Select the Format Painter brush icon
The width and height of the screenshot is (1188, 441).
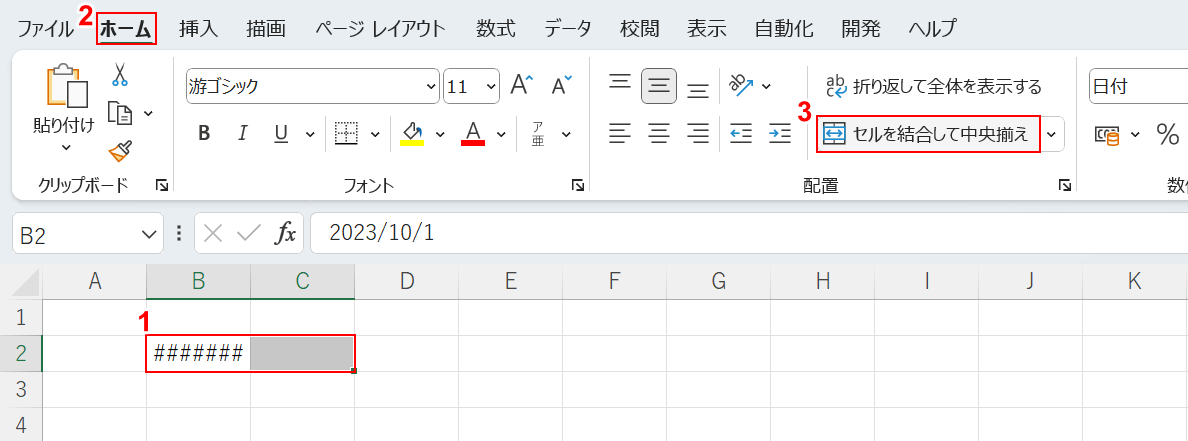pyautogui.click(x=120, y=150)
